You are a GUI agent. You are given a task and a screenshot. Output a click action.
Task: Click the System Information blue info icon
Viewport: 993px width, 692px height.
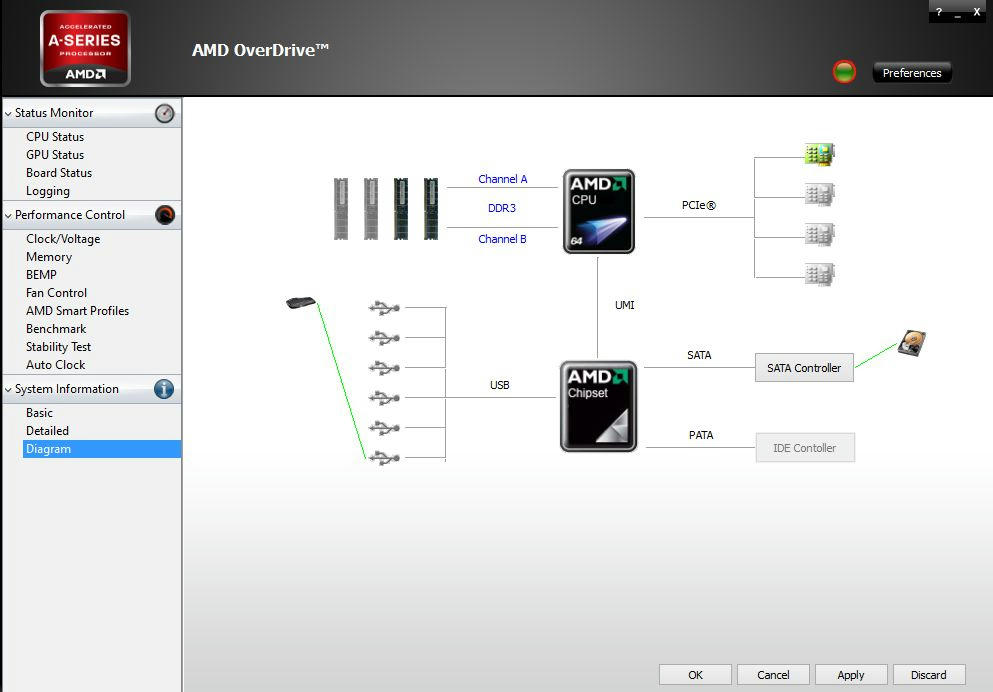point(164,389)
